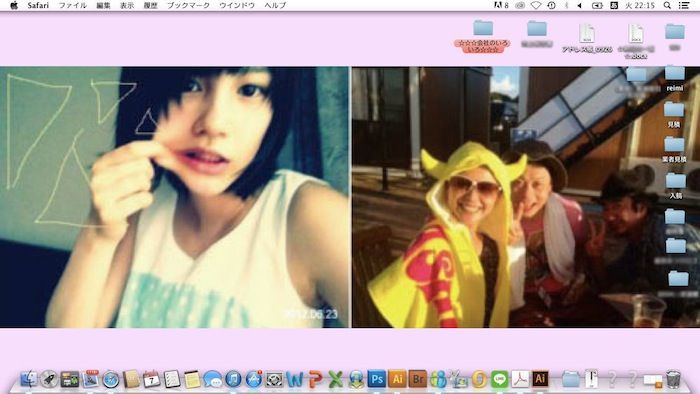This screenshot has height=394, width=700.
Task: Click the clock showing 火 22:15
Action: [x=640, y=5]
